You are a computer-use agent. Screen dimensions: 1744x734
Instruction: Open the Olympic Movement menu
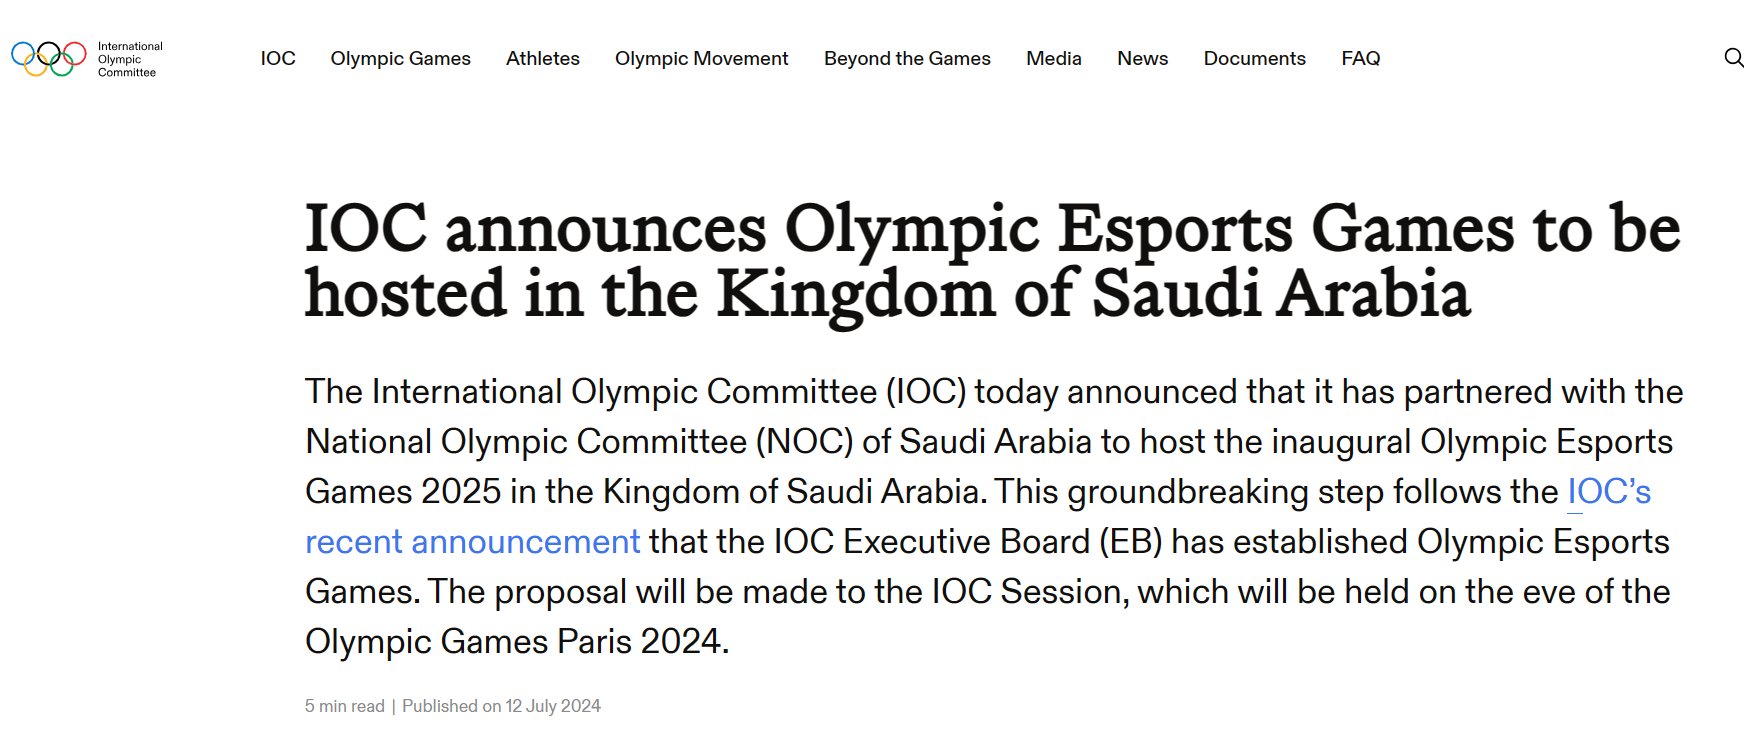(701, 59)
